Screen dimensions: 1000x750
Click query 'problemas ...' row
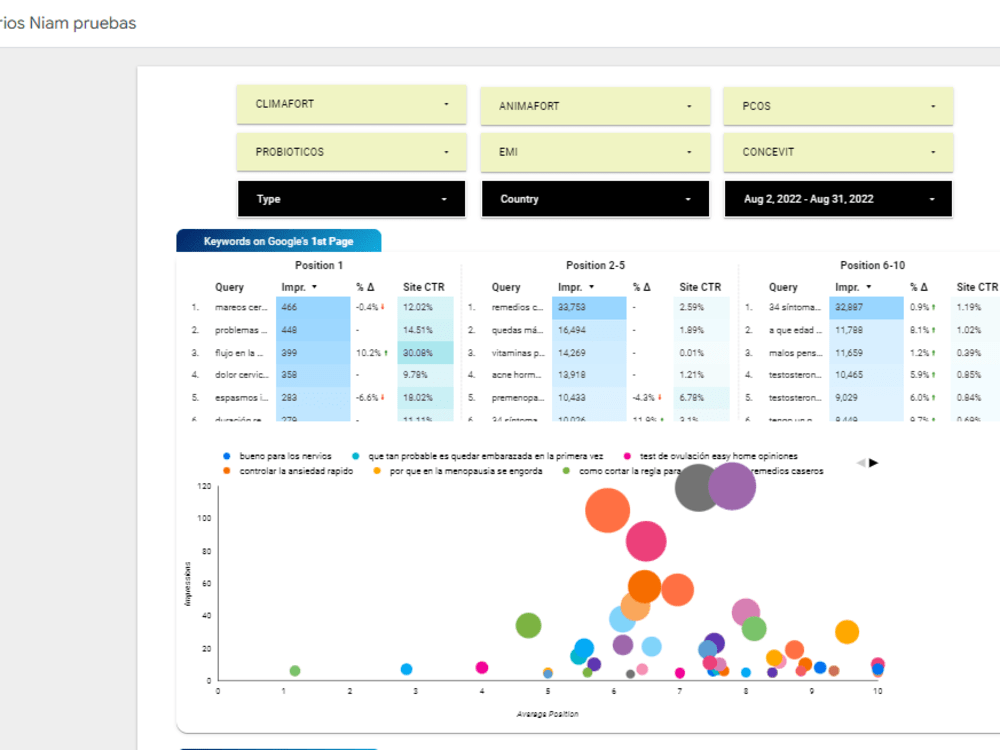241,330
